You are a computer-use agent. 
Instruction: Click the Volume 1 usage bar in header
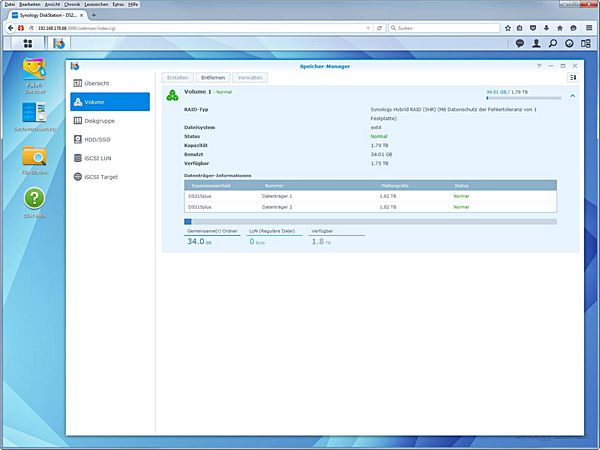point(523,98)
